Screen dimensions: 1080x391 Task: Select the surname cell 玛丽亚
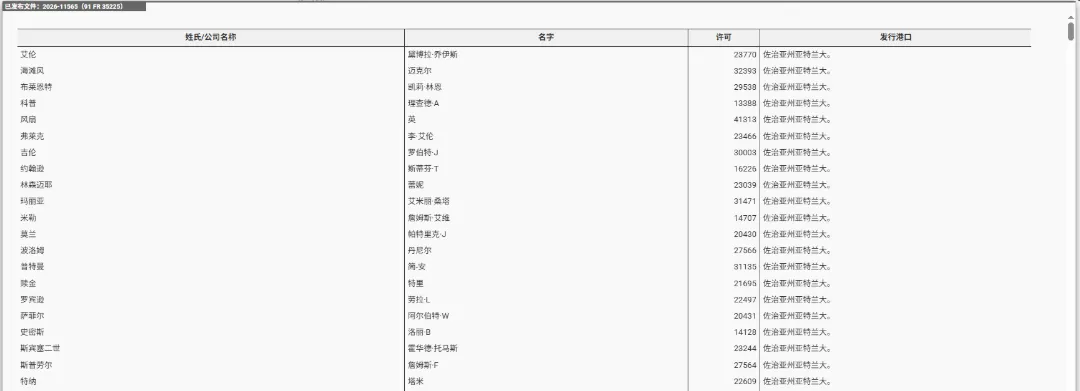[32, 202]
